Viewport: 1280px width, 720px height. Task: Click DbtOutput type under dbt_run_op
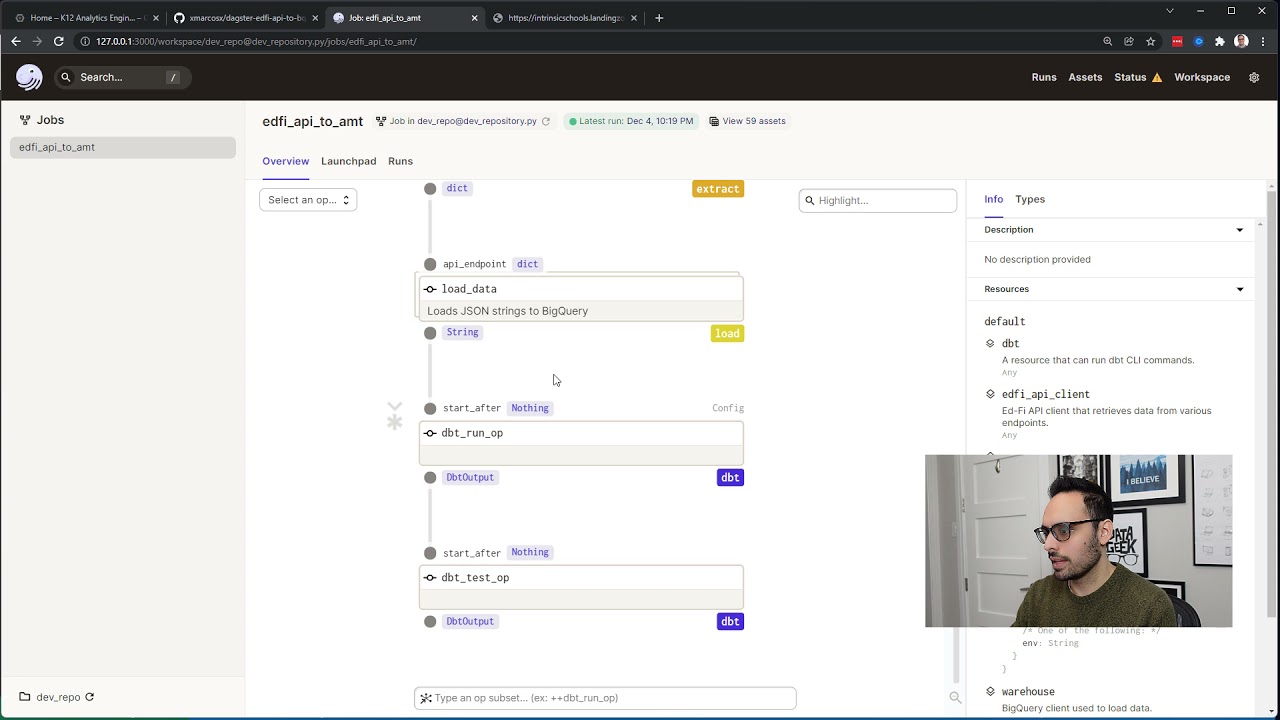coord(470,477)
